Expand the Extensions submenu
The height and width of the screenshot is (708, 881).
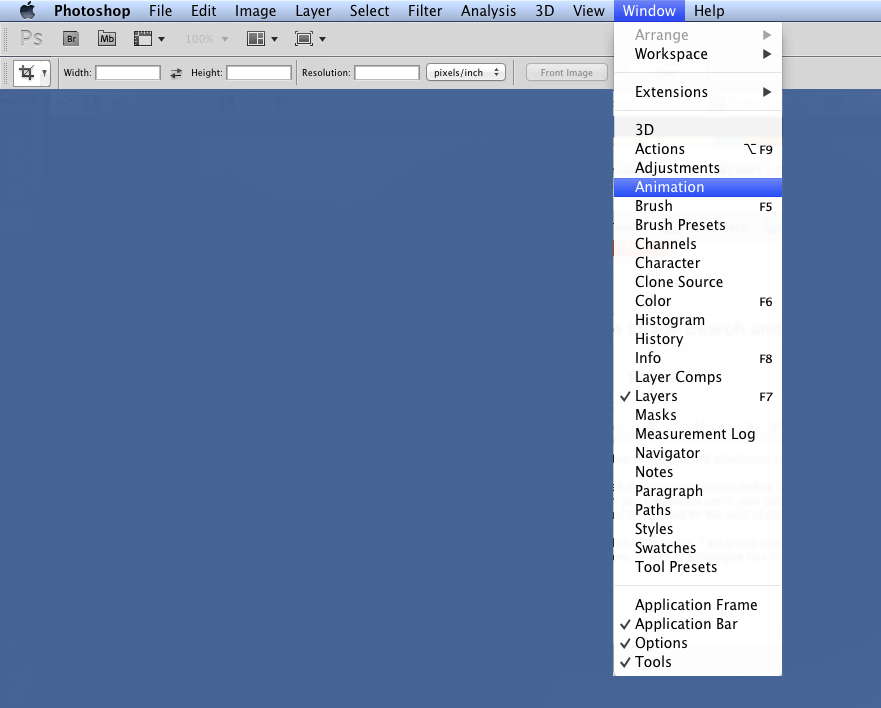click(698, 92)
